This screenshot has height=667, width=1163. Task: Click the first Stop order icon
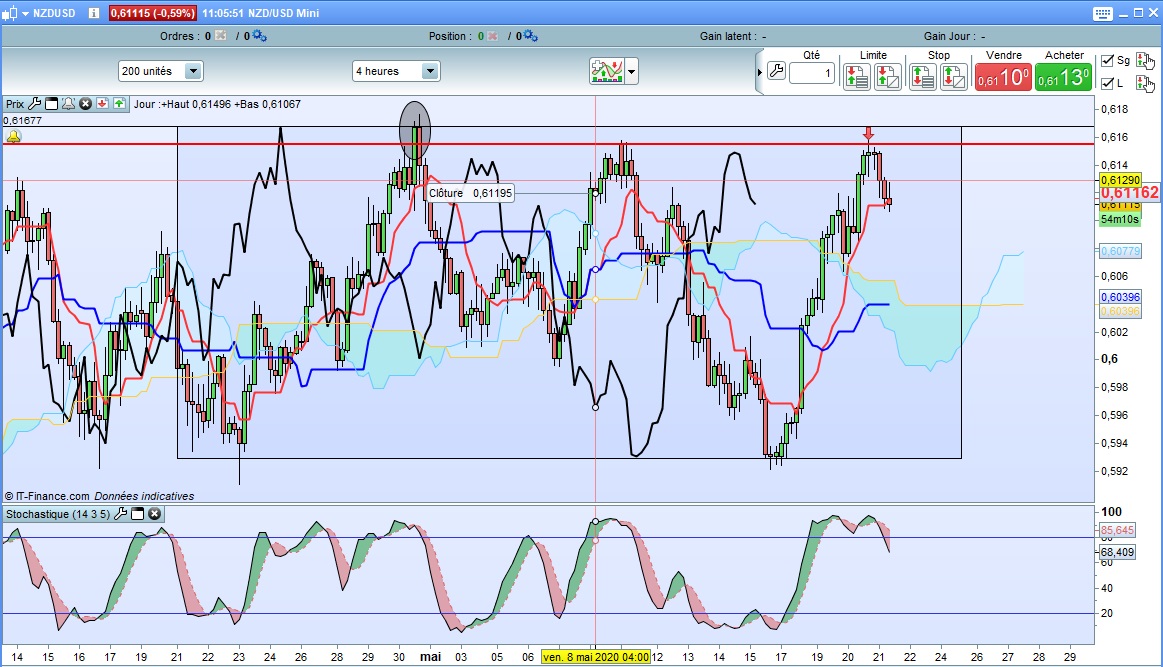(923, 76)
